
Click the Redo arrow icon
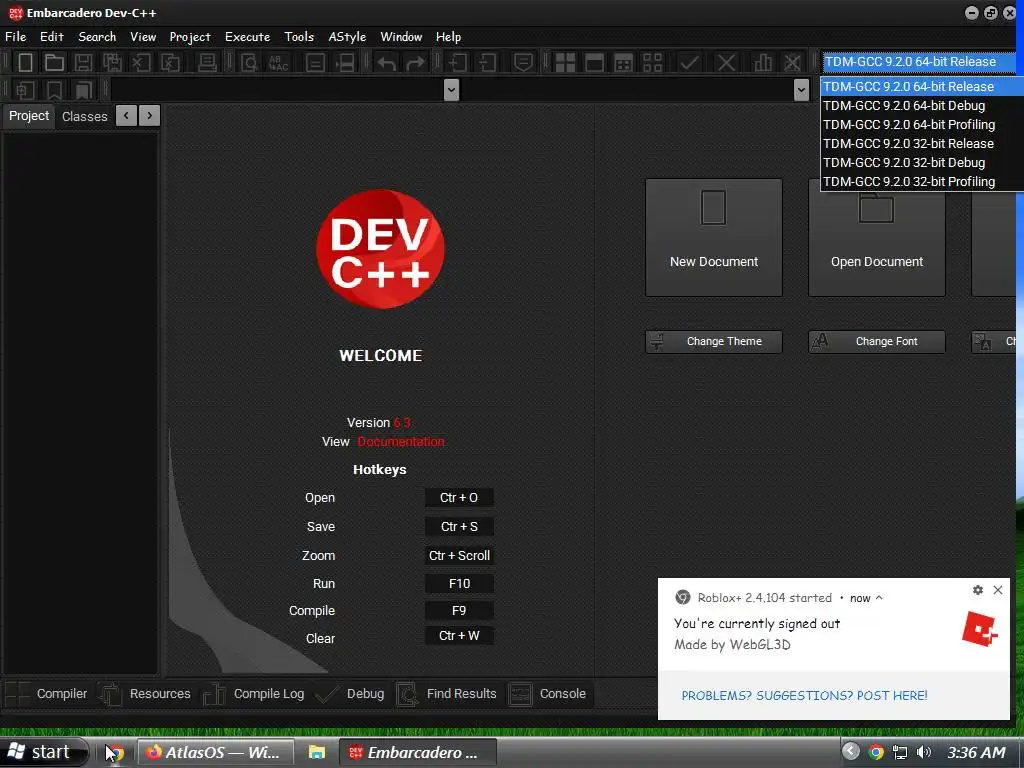[415, 63]
